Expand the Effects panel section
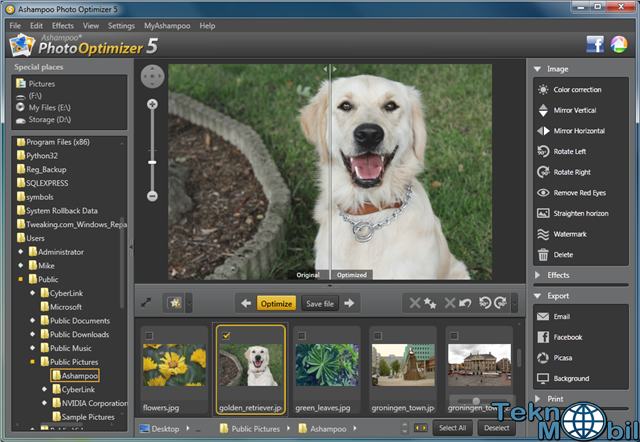Viewport: 640px width, 442px height. 537,275
